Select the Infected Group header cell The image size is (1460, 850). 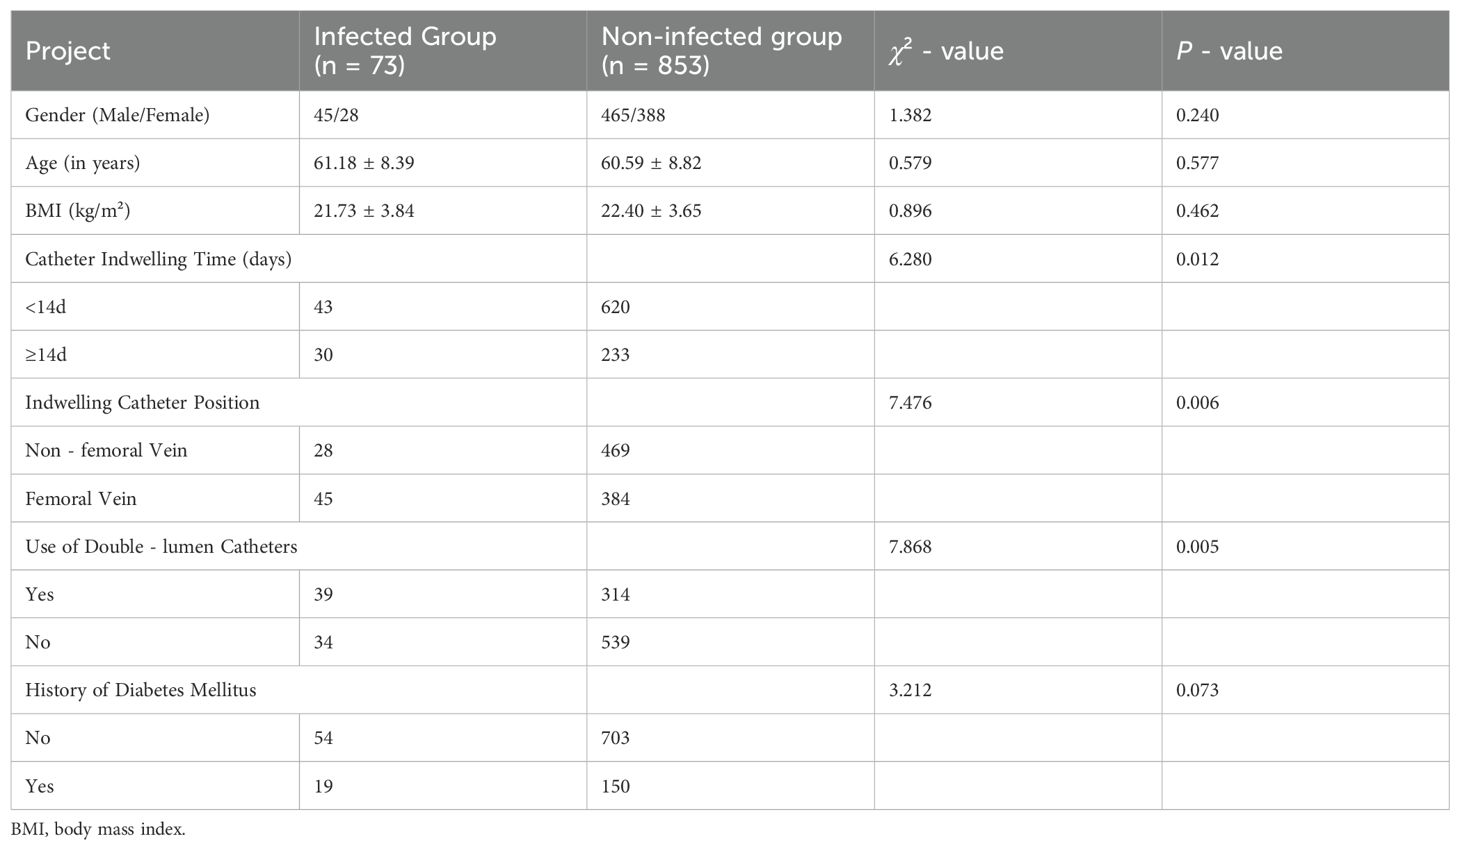coord(443,51)
